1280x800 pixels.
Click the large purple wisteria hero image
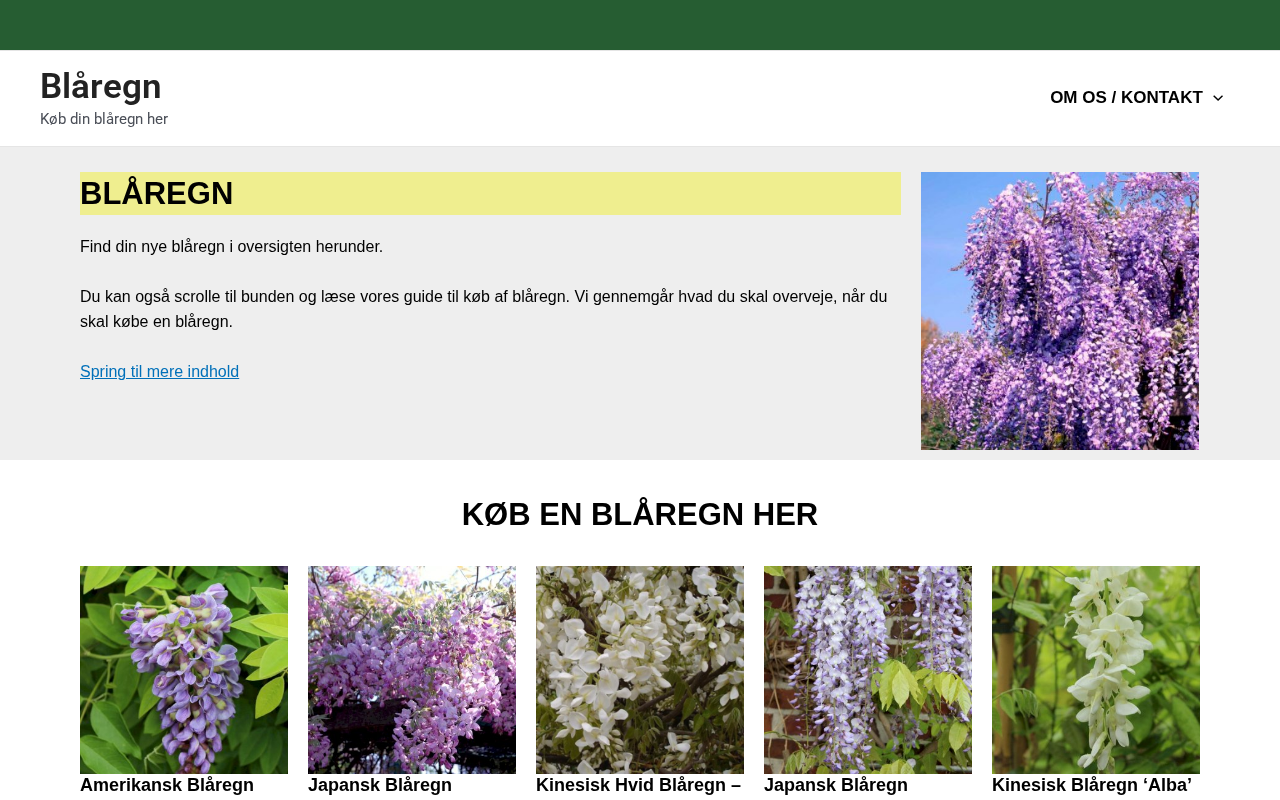1060,311
